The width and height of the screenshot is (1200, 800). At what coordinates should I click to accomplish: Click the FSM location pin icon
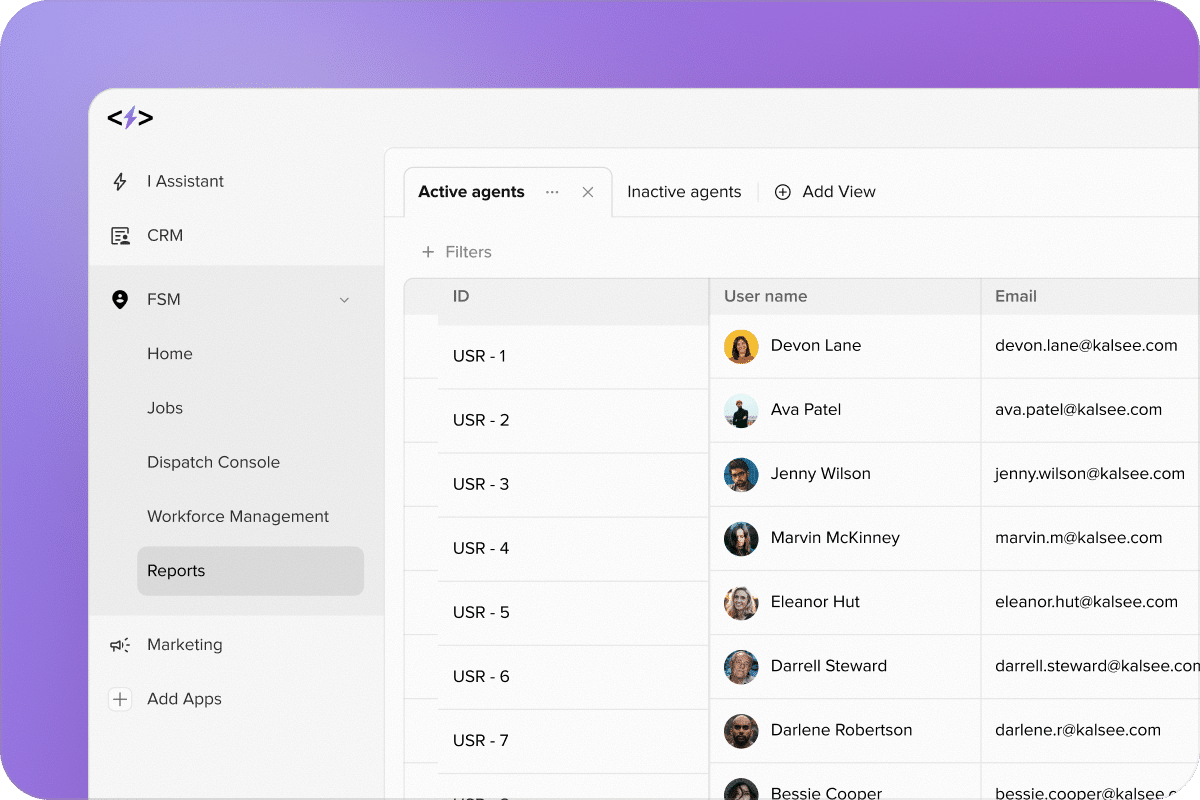pyautogui.click(x=120, y=300)
